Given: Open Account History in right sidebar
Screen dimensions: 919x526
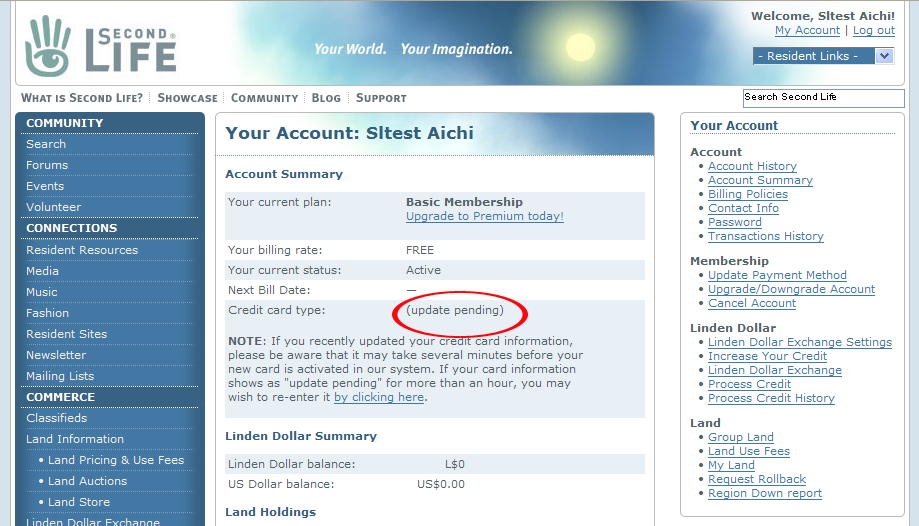Looking at the screenshot, I should click(x=752, y=166).
